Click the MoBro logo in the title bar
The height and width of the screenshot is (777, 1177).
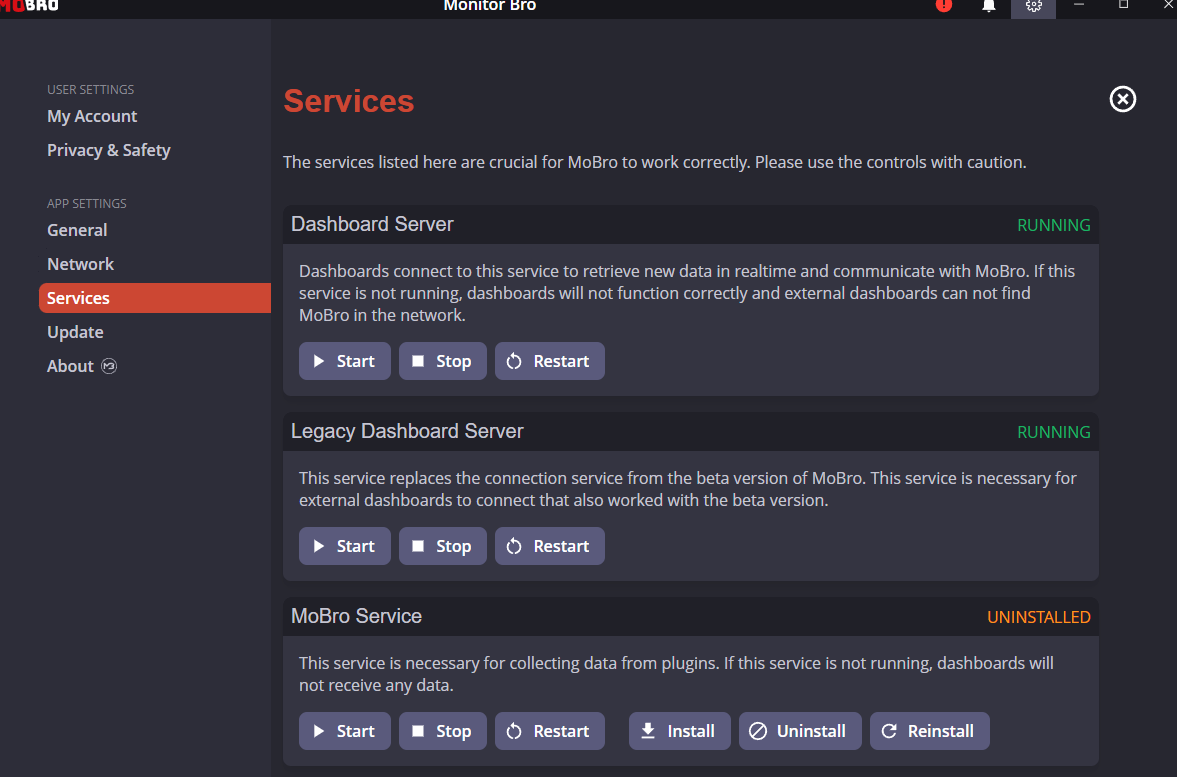[29, 5]
